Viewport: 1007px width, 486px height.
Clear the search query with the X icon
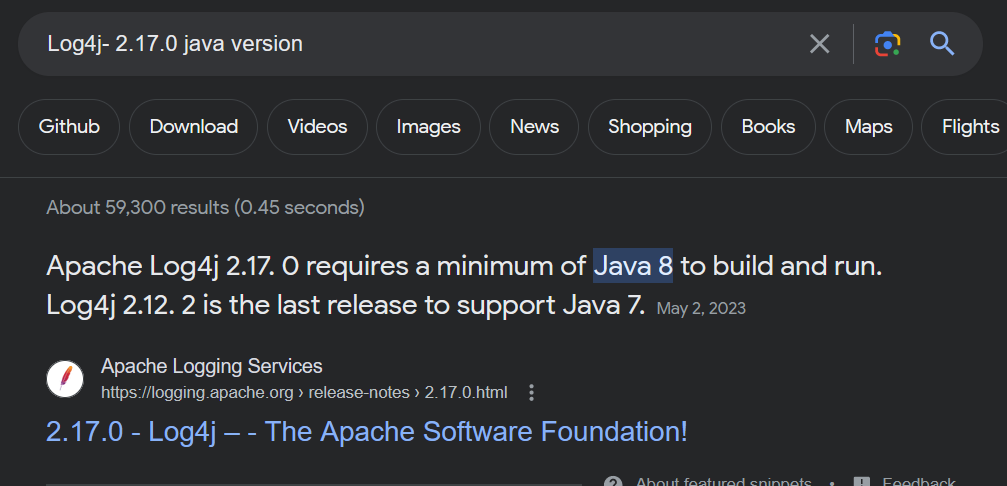tap(819, 44)
